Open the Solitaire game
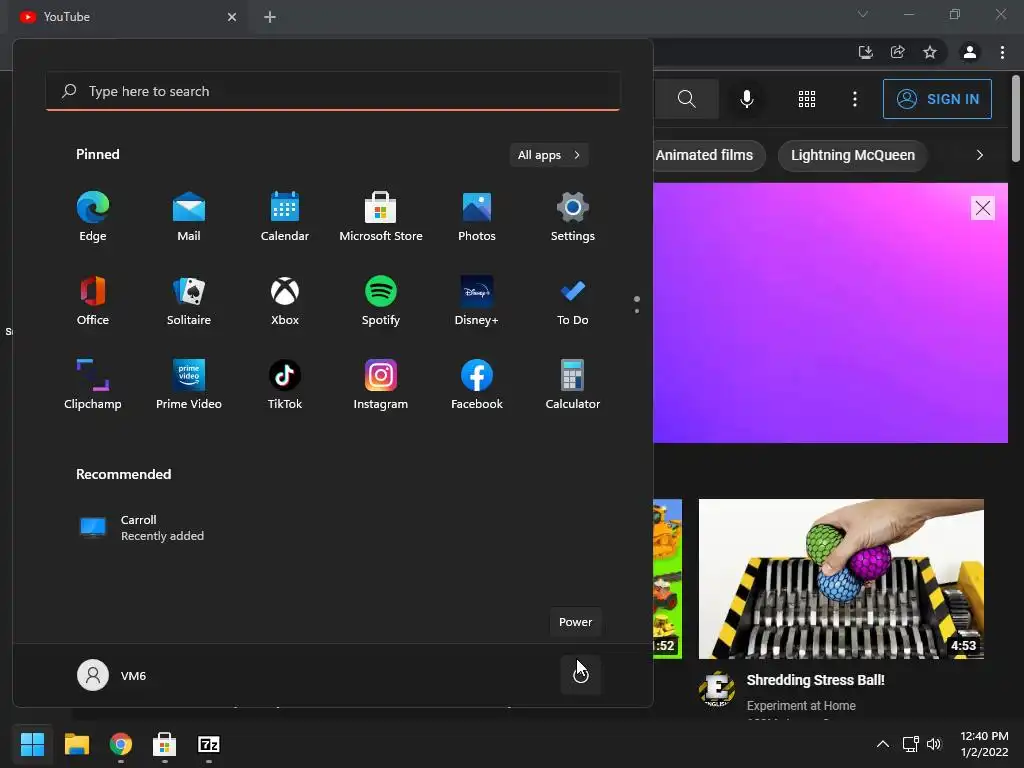This screenshot has height=768, width=1024. (189, 300)
